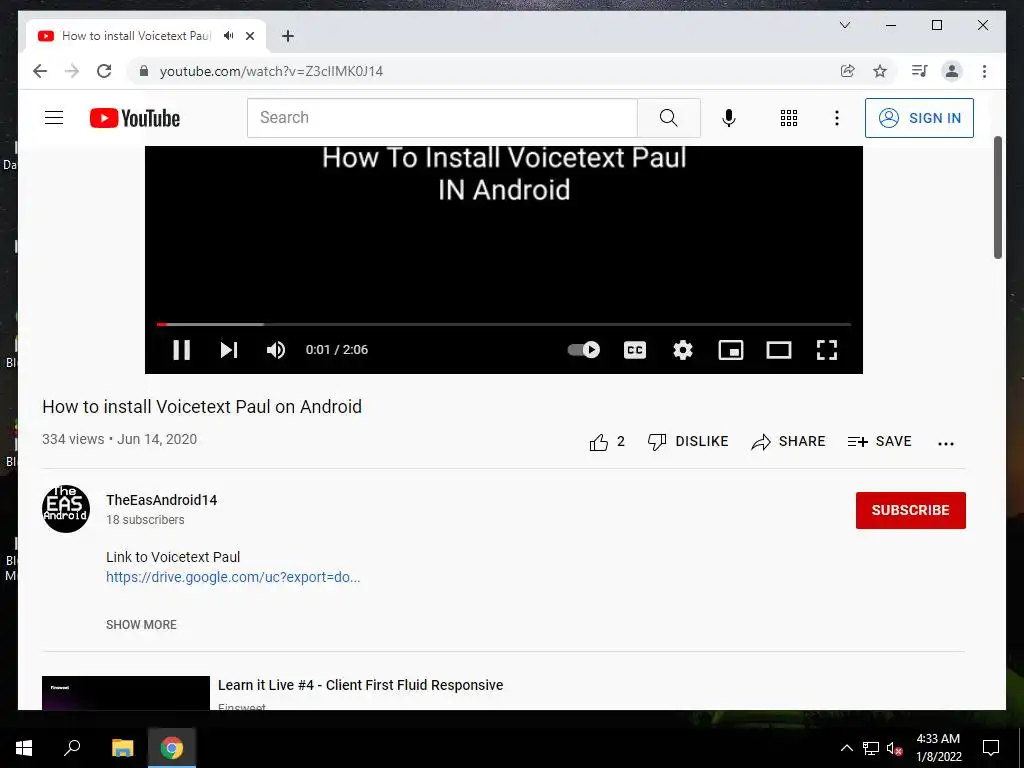The width and height of the screenshot is (1024, 768).
Task: View site information lock icon
Action: coord(144,71)
